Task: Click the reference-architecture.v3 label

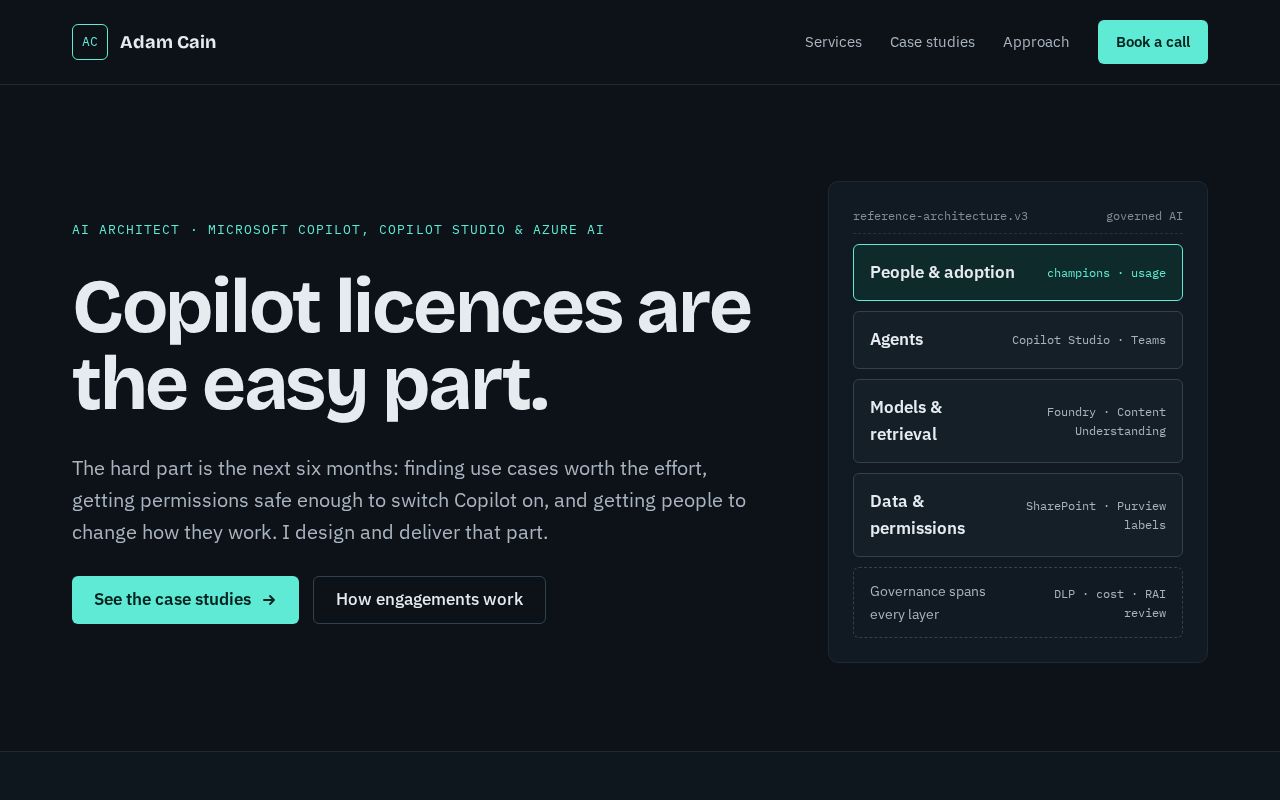Action: (x=940, y=216)
